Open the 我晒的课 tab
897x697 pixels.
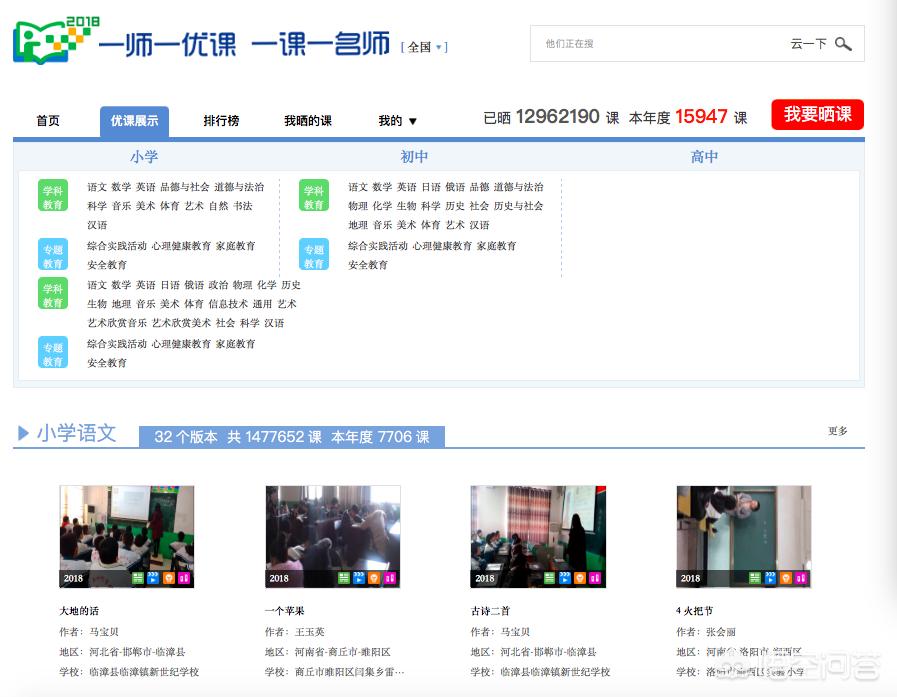pos(310,120)
